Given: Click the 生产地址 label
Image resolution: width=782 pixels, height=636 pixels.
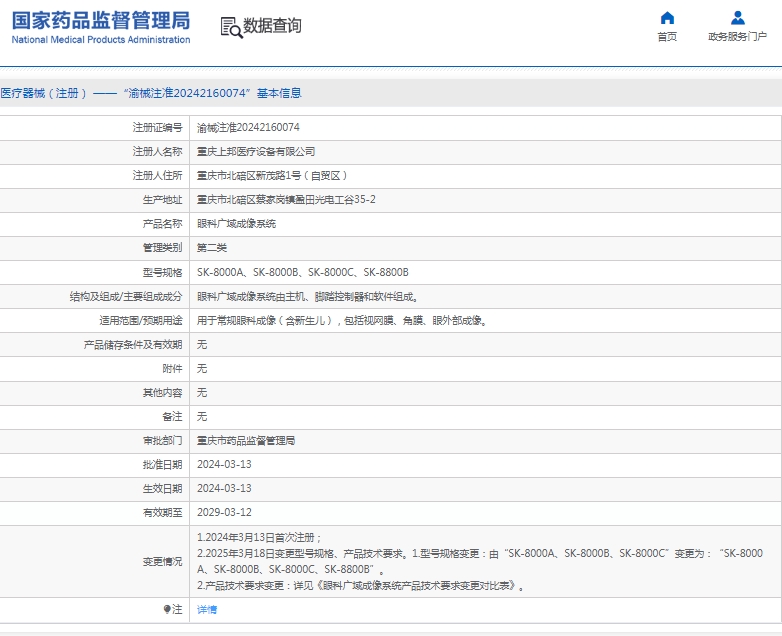Looking at the screenshot, I should (x=163, y=200).
